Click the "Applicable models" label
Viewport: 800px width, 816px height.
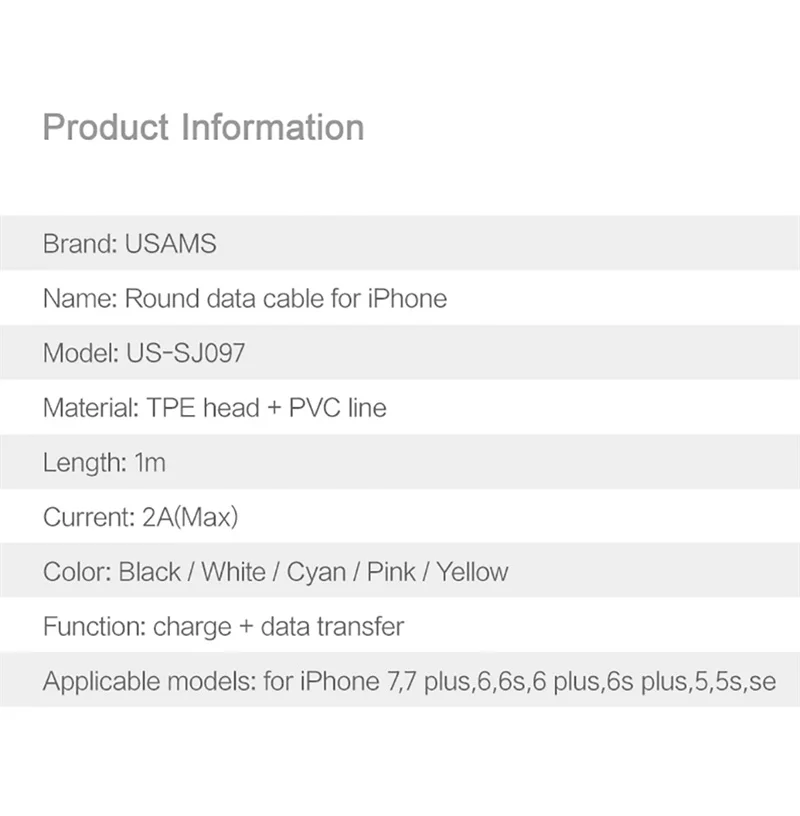[149, 682]
